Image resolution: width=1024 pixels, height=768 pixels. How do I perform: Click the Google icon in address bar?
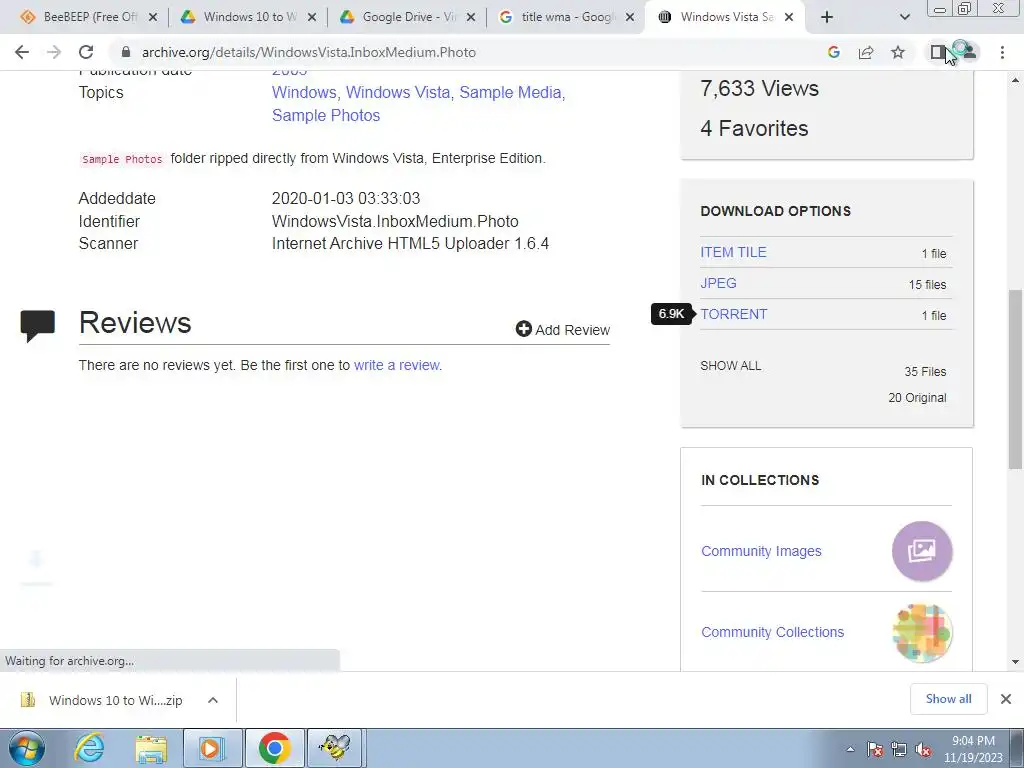coord(833,52)
